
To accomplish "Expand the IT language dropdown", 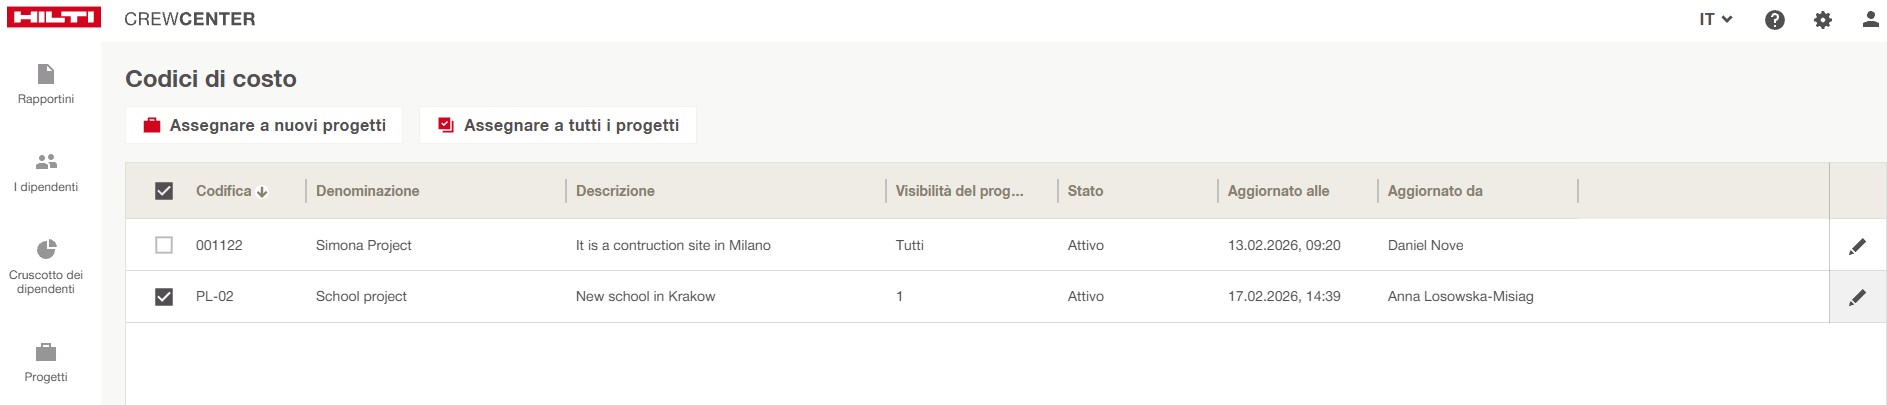I will (1715, 19).
